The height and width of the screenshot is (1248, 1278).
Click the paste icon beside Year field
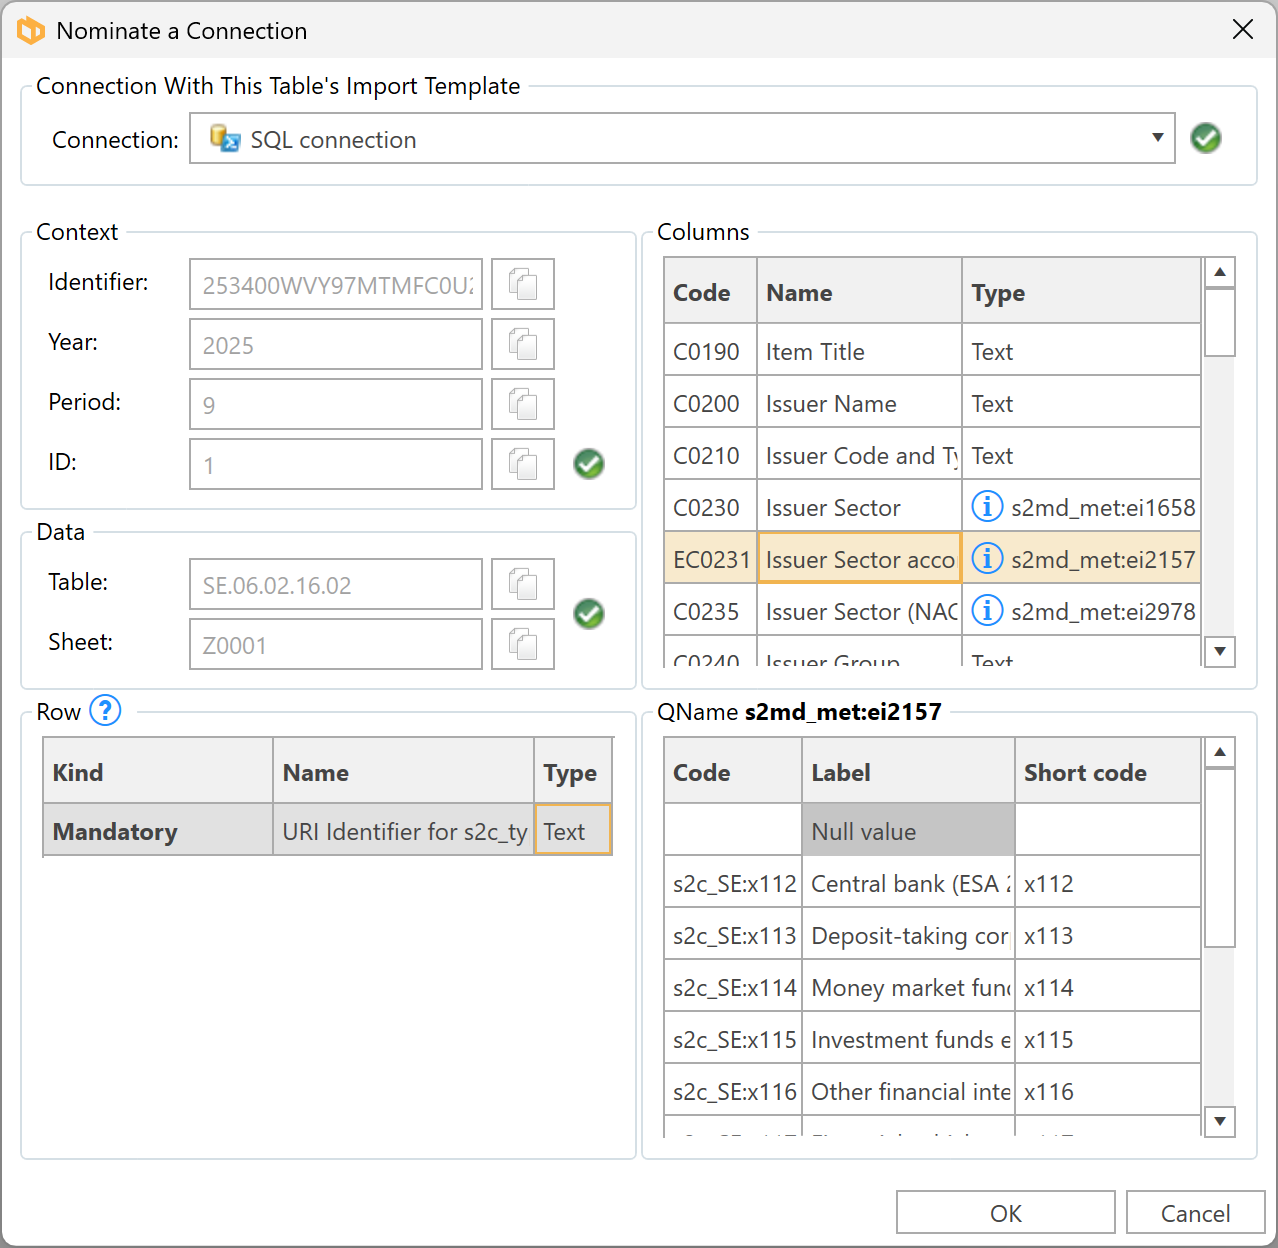[522, 345]
